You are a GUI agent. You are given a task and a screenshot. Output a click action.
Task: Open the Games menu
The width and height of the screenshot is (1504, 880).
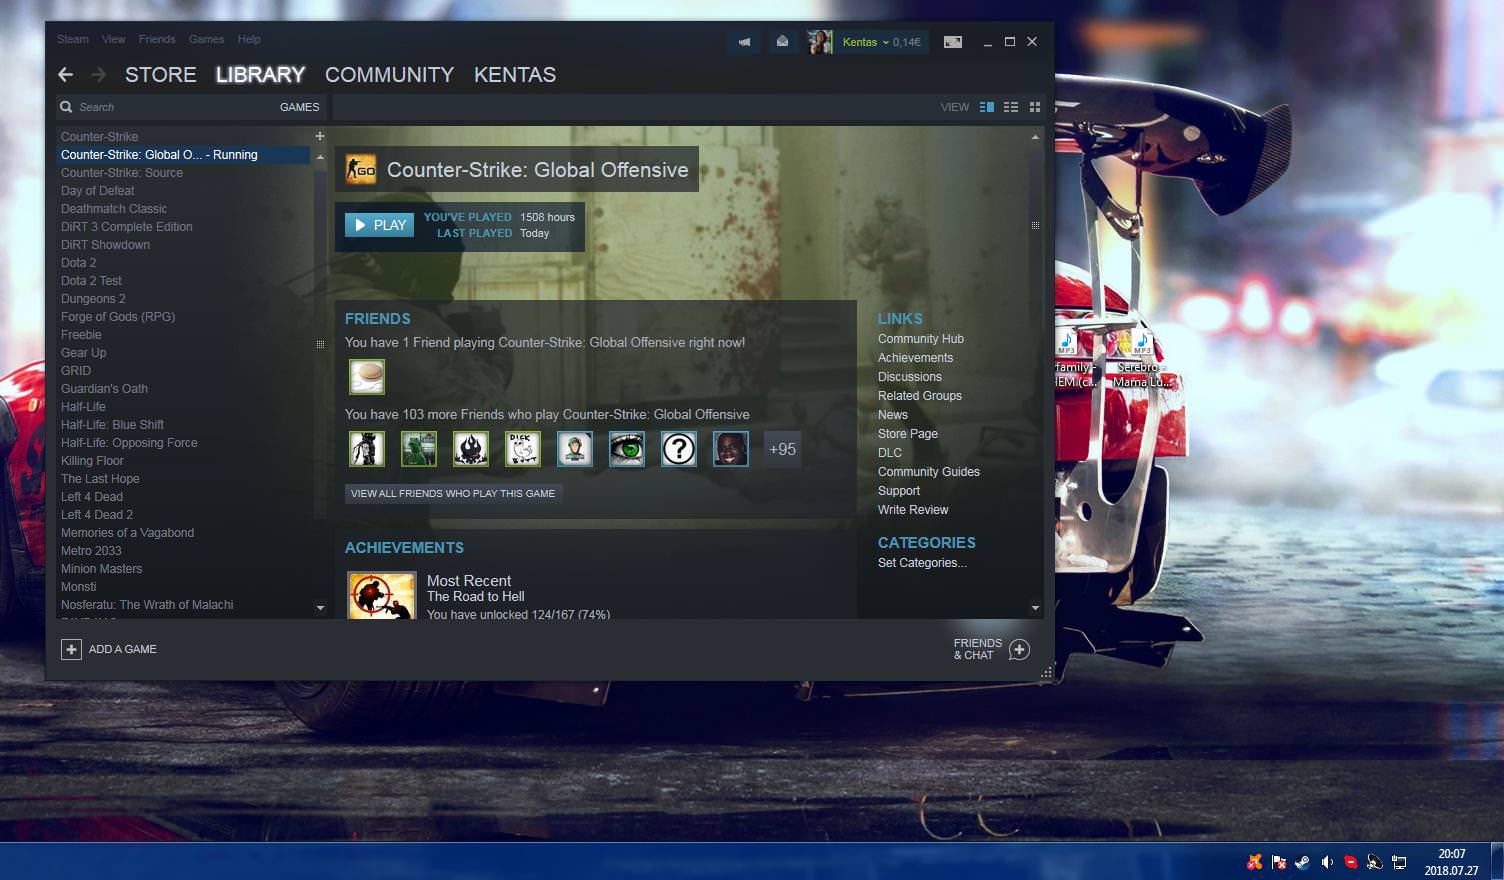coord(206,39)
